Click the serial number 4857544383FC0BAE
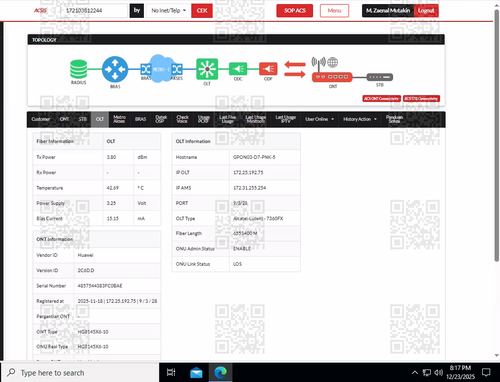500x382 pixels. pos(100,286)
